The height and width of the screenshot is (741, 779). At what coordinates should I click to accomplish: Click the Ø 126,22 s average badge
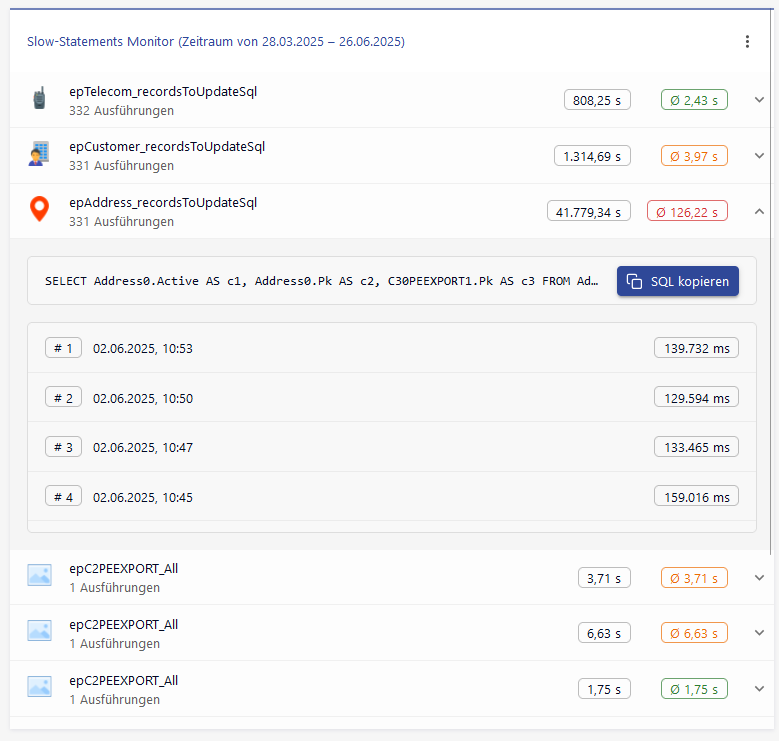(x=687, y=212)
